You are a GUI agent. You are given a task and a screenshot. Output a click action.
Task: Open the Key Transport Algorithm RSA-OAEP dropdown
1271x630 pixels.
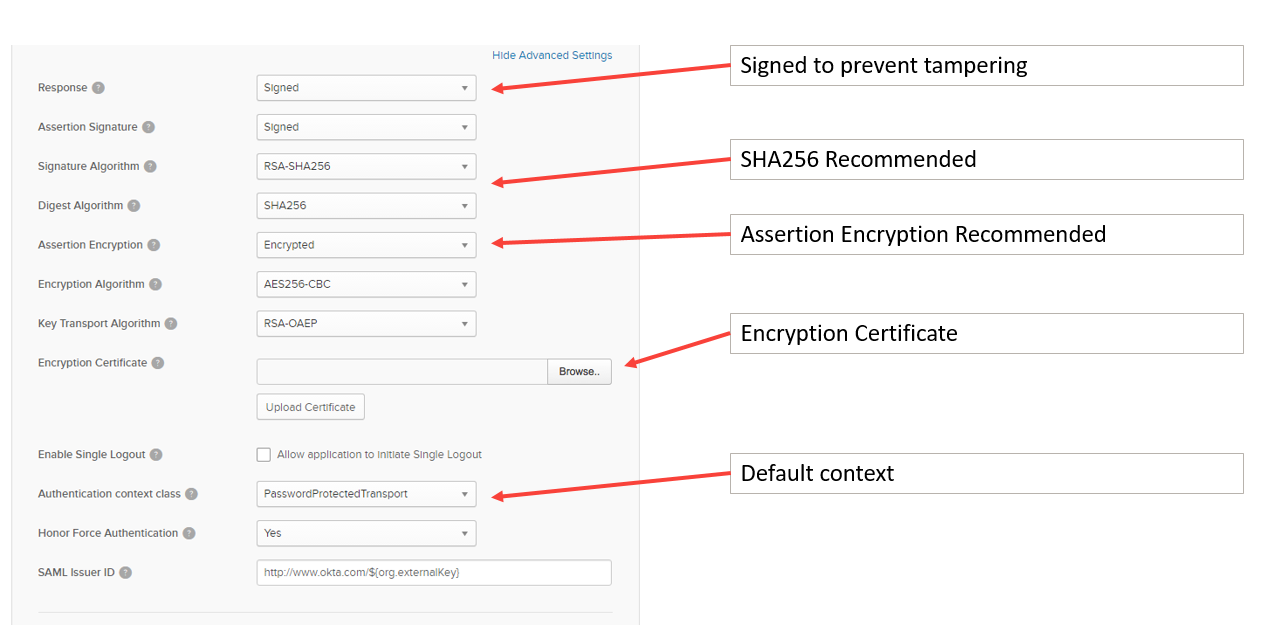pyautogui.click(x=366, y=324)
